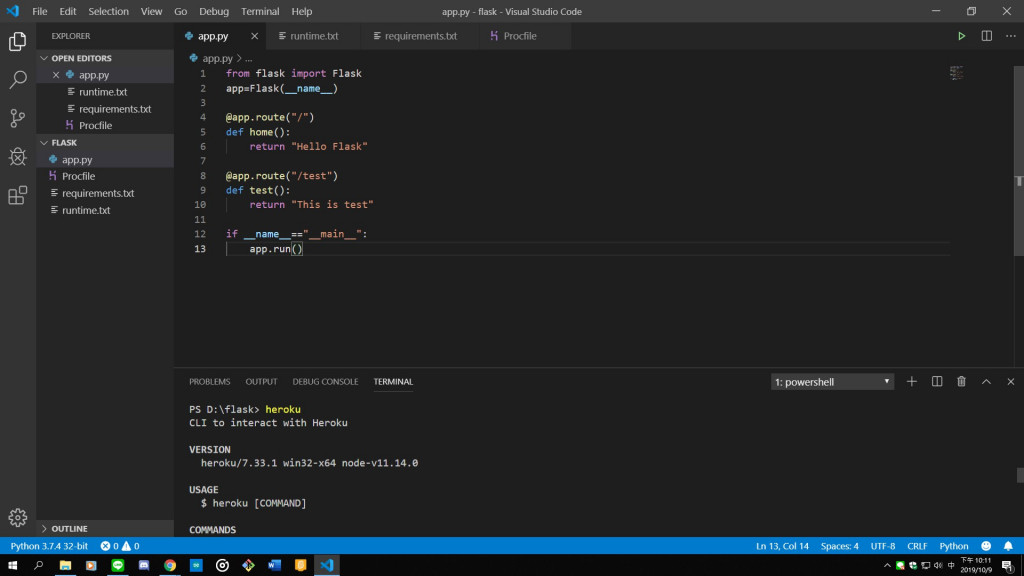1024x576 pixels.
Task: Select Python interpreter 3.7.4 32-bit
Action: (49, 546)
